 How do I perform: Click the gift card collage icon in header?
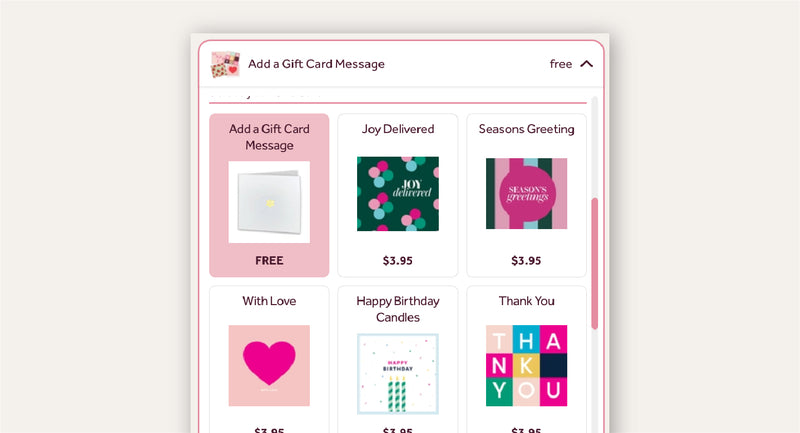(x=226, y=64)
